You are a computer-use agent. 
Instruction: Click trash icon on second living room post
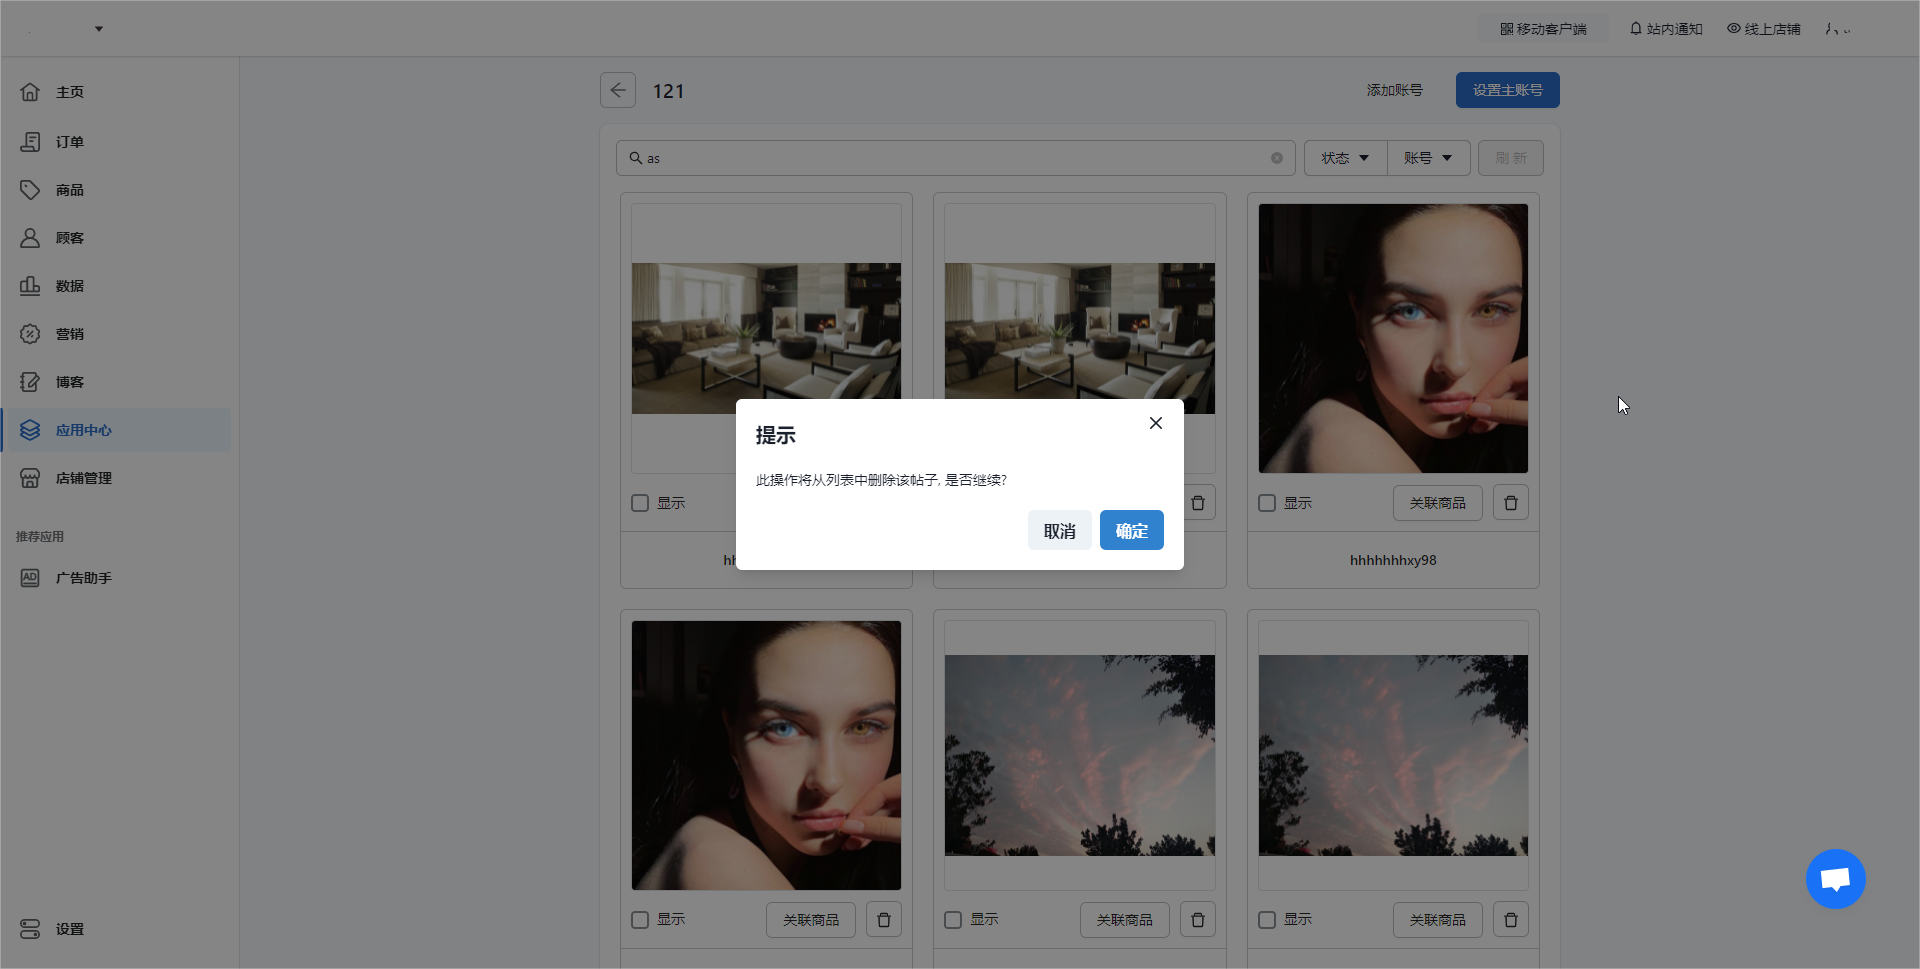(1198, 503)
